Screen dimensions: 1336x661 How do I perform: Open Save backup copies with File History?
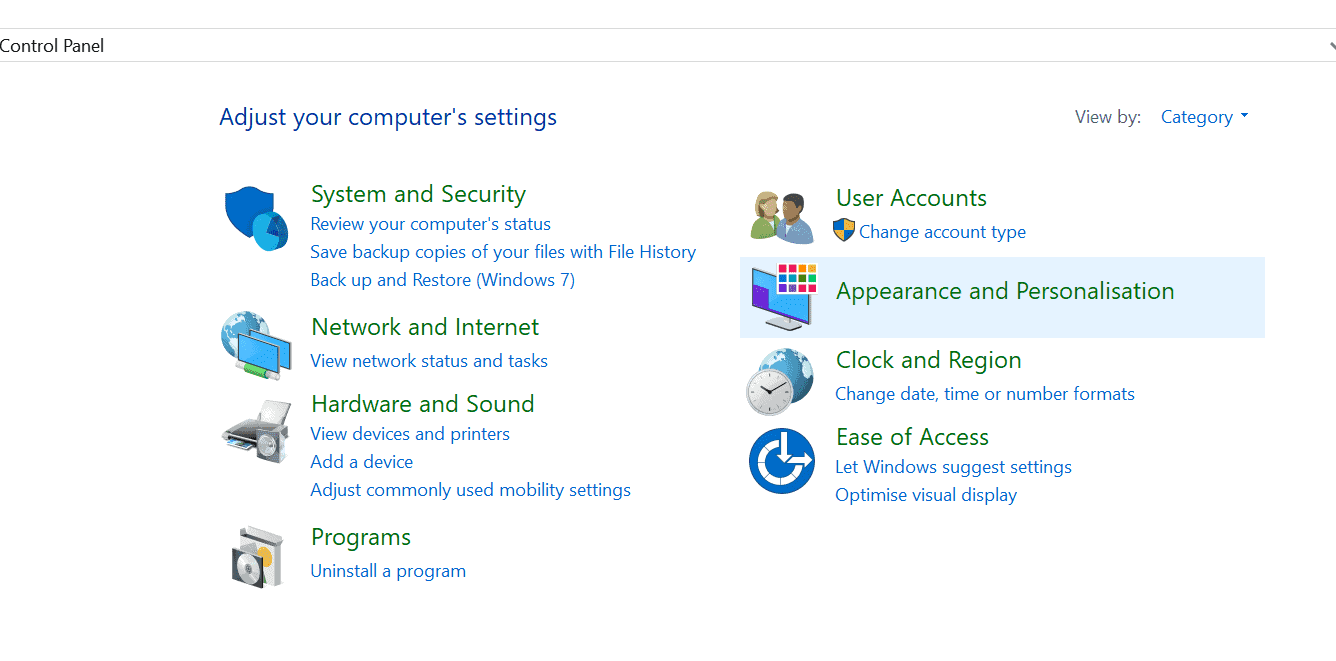[503, 252]
